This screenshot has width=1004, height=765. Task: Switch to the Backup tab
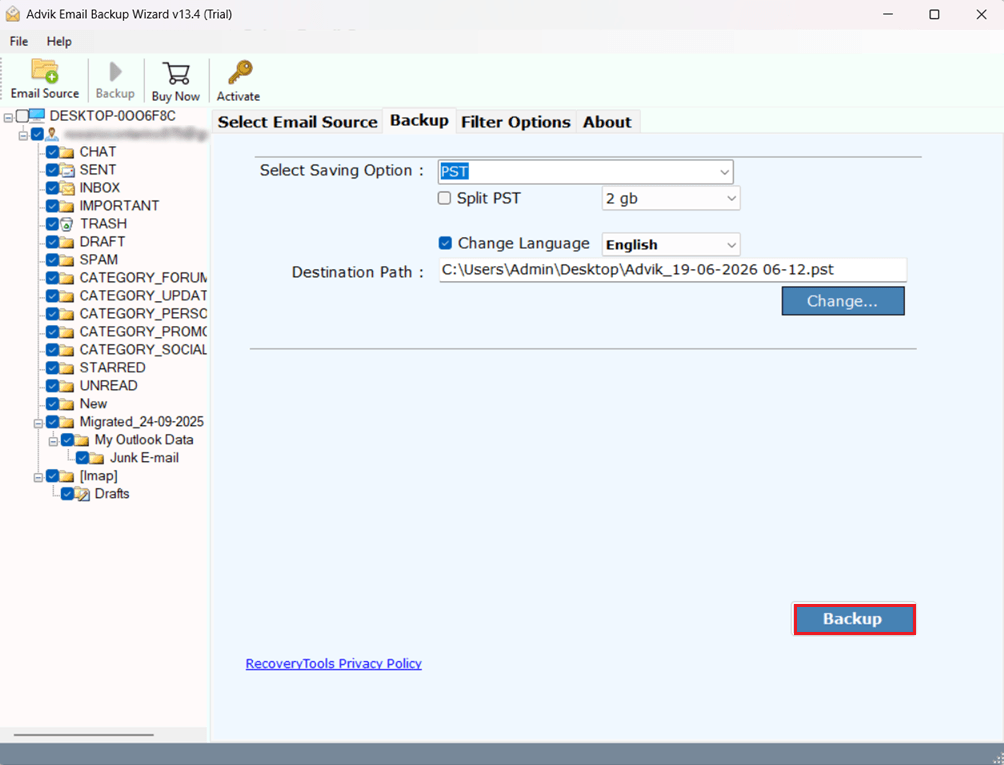(x=419, y=120)
